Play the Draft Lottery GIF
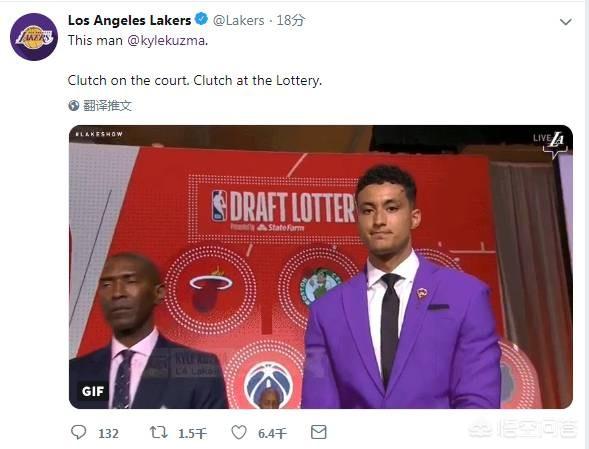Screen dimensions: 589x449 321,267
